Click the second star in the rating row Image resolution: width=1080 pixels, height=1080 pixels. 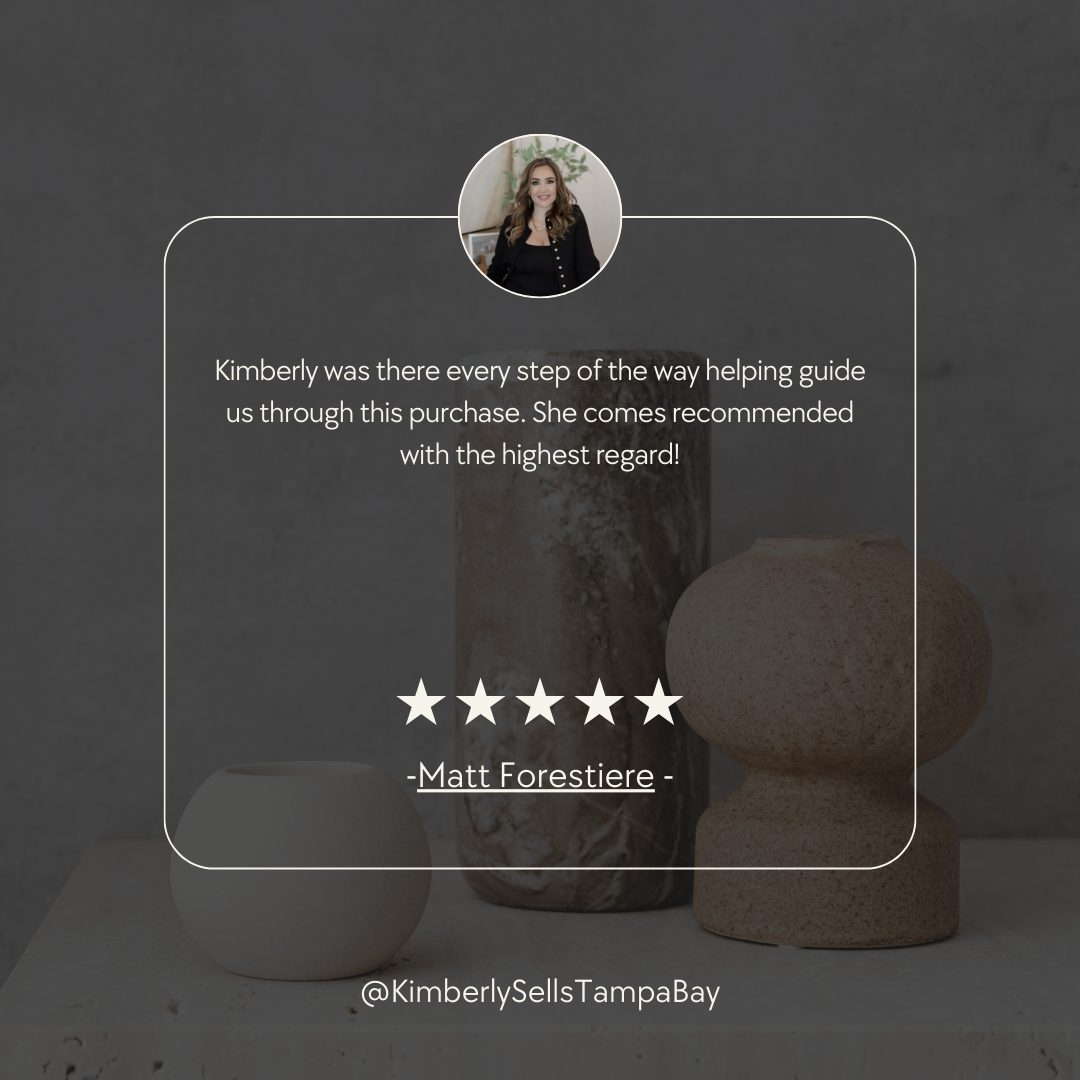[x=480, y=702]
